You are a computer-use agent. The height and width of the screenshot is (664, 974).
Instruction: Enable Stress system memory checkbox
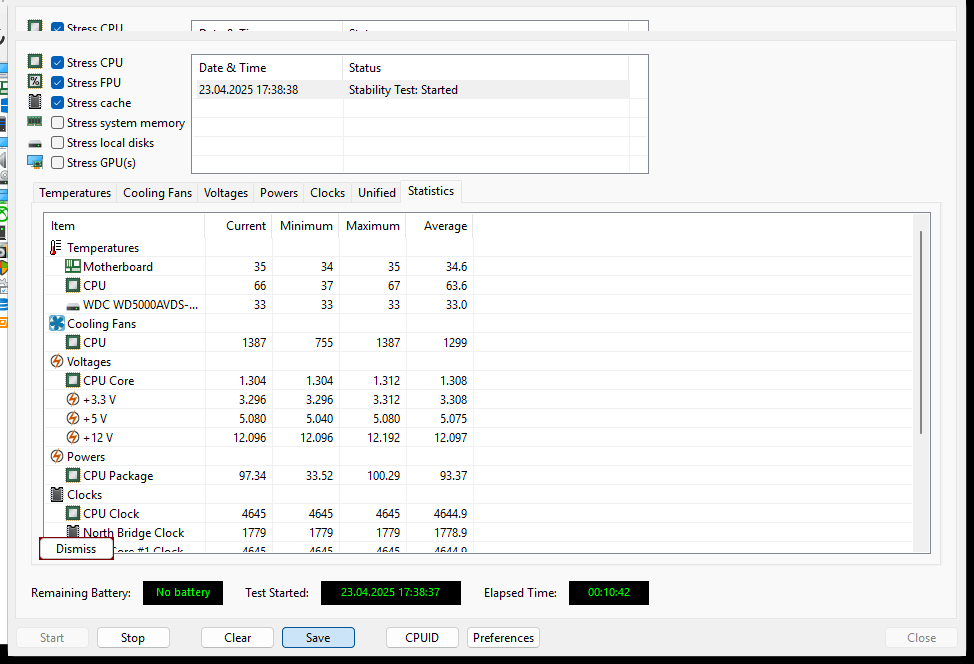[57, 122]
